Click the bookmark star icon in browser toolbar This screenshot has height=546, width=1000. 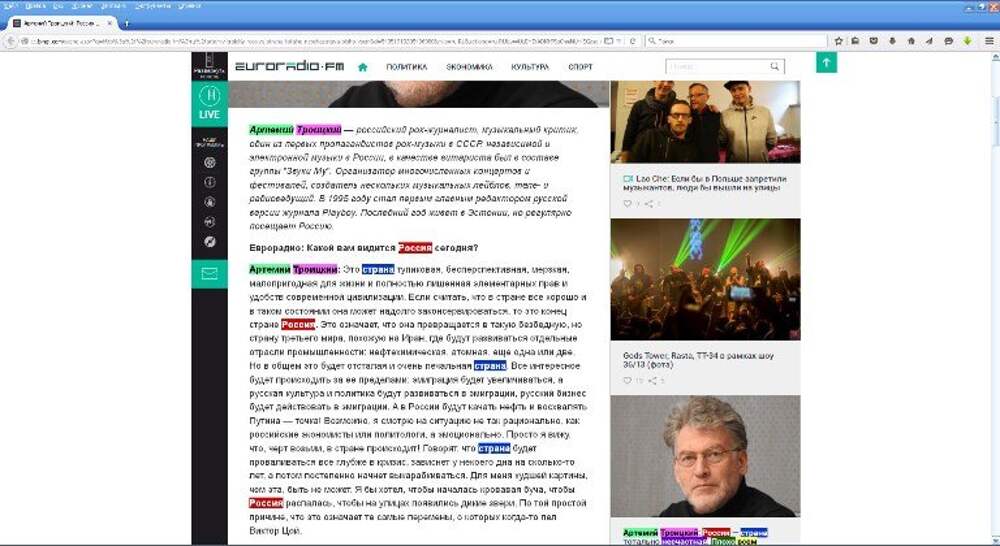(839, 41)
